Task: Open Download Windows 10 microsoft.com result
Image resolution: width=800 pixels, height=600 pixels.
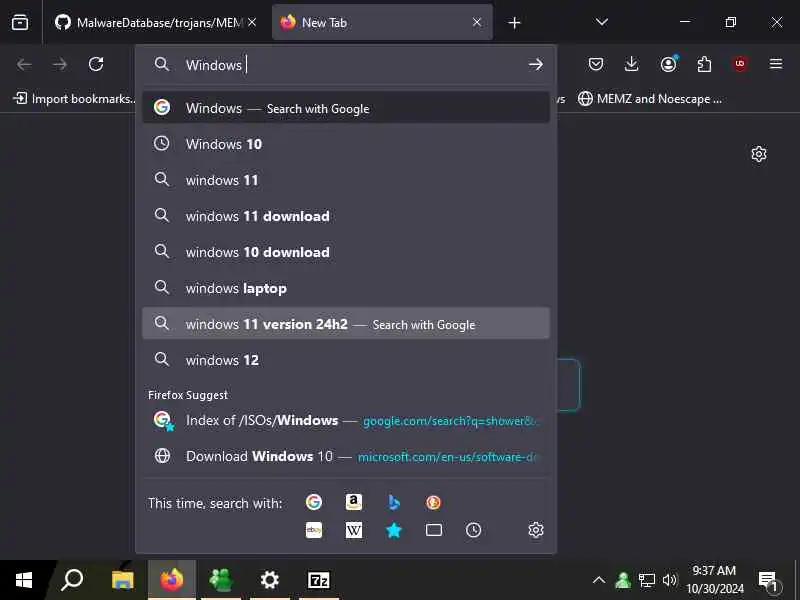Action: point(346,456)
